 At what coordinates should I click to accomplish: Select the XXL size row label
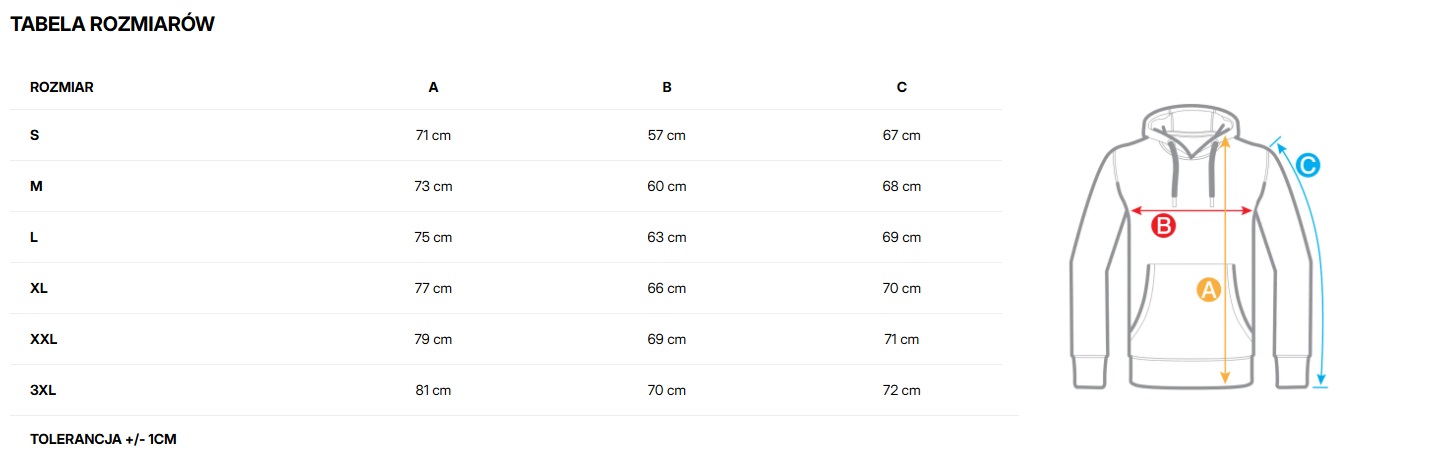tap(44, 339)
